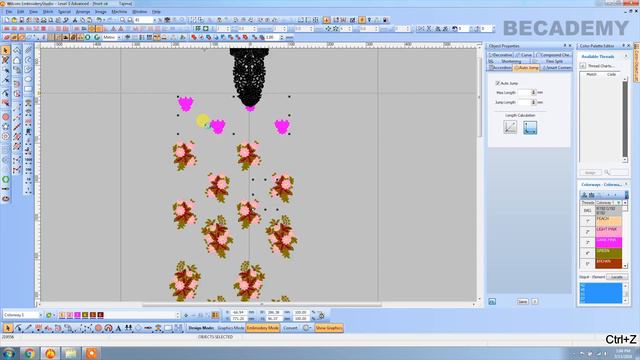
Task: Adjust the Jump Length spinner arrows
Action: point(533,102)
